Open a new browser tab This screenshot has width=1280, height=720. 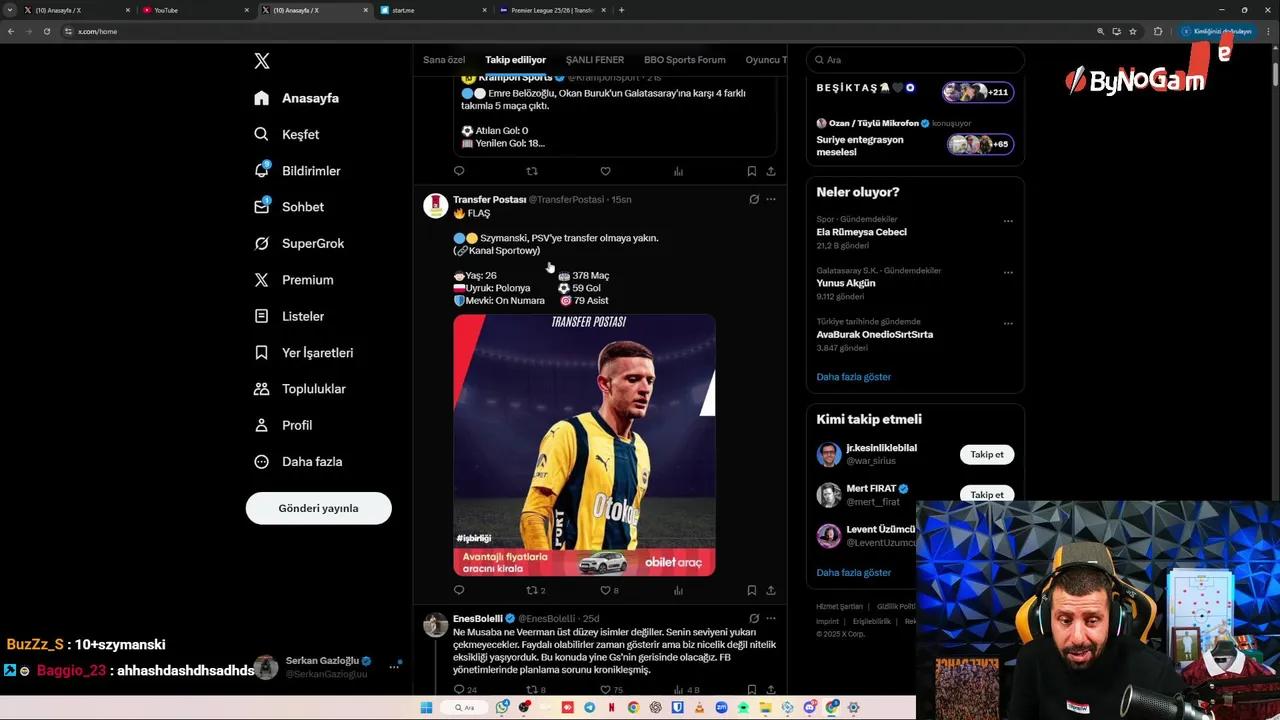[x=621, y=10]
